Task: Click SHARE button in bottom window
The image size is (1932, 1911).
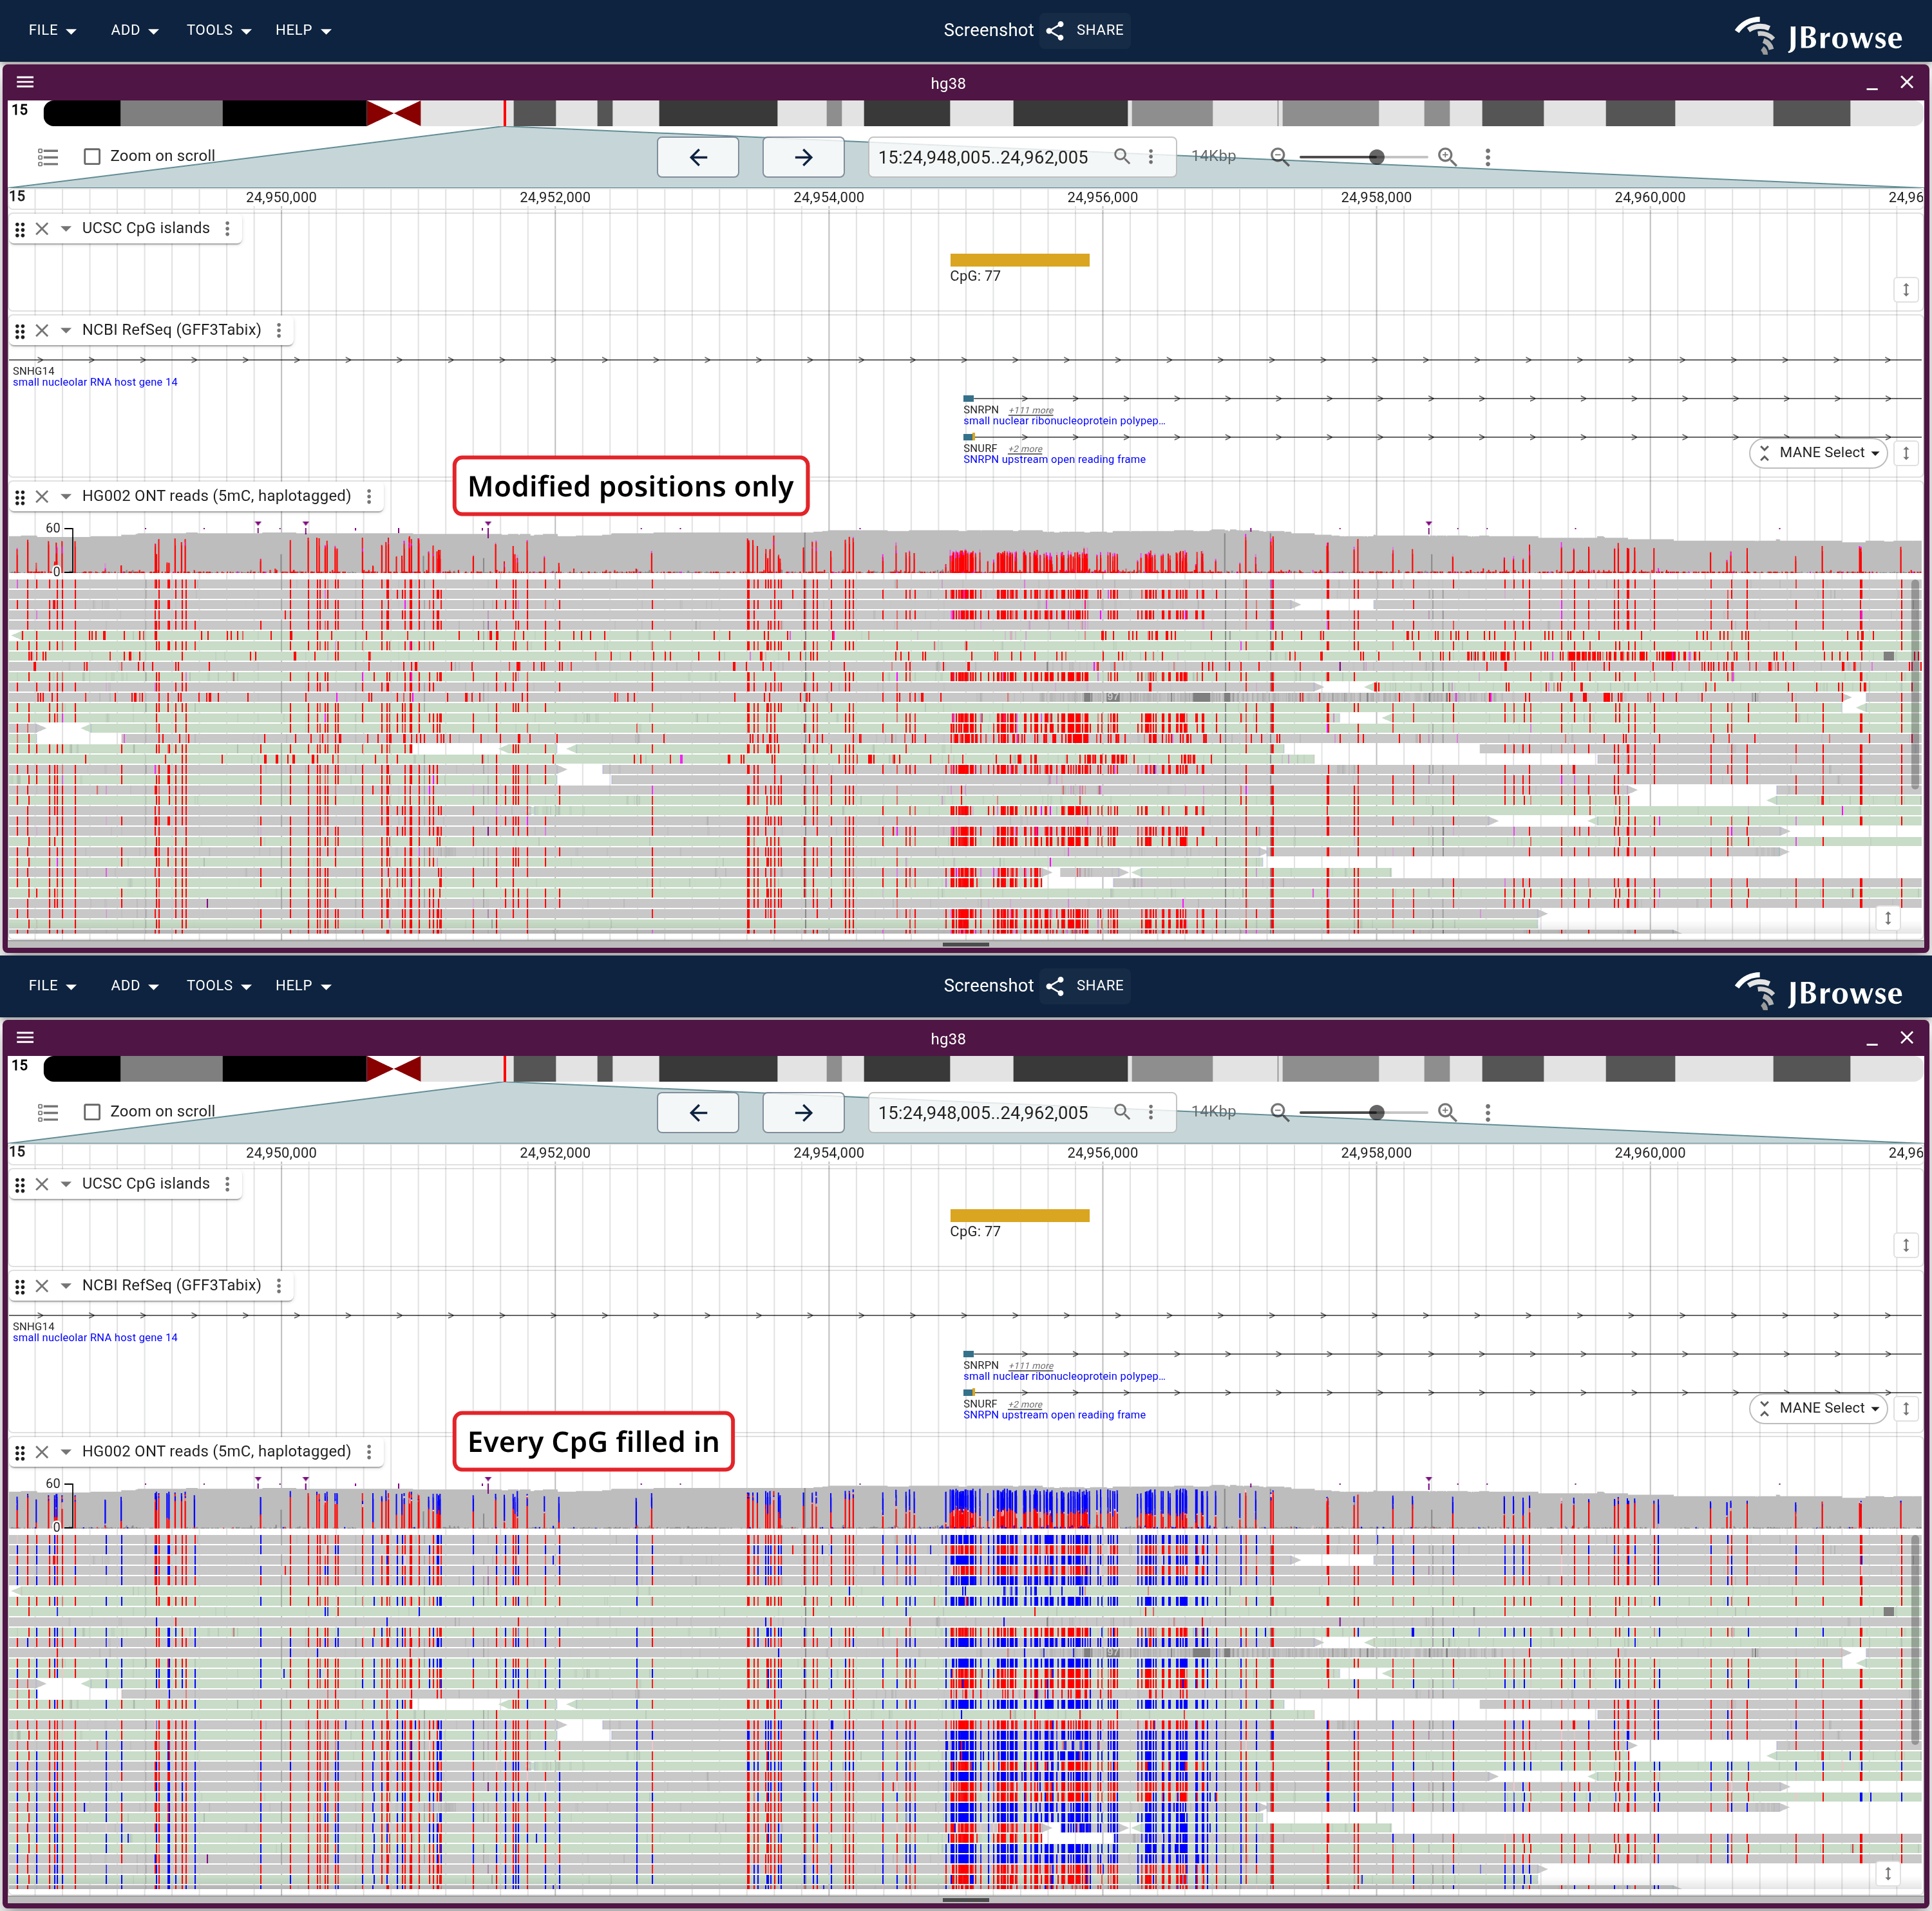Action: pos(1085,985)
